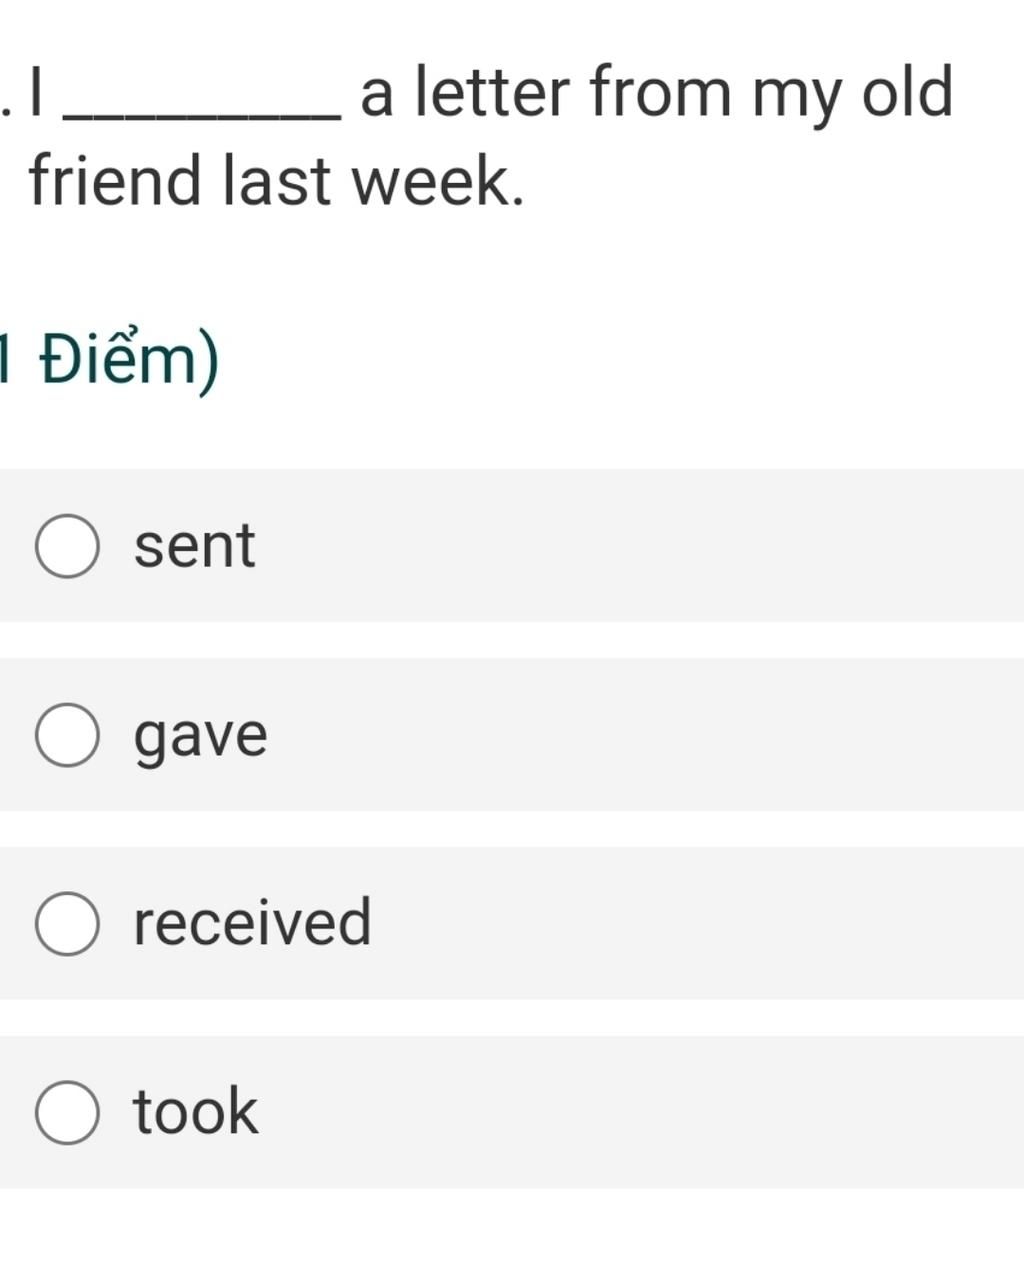Tap the "took" answer label text
Viewport: 1024px width, 1280px height.
[x=196, y=1110]
